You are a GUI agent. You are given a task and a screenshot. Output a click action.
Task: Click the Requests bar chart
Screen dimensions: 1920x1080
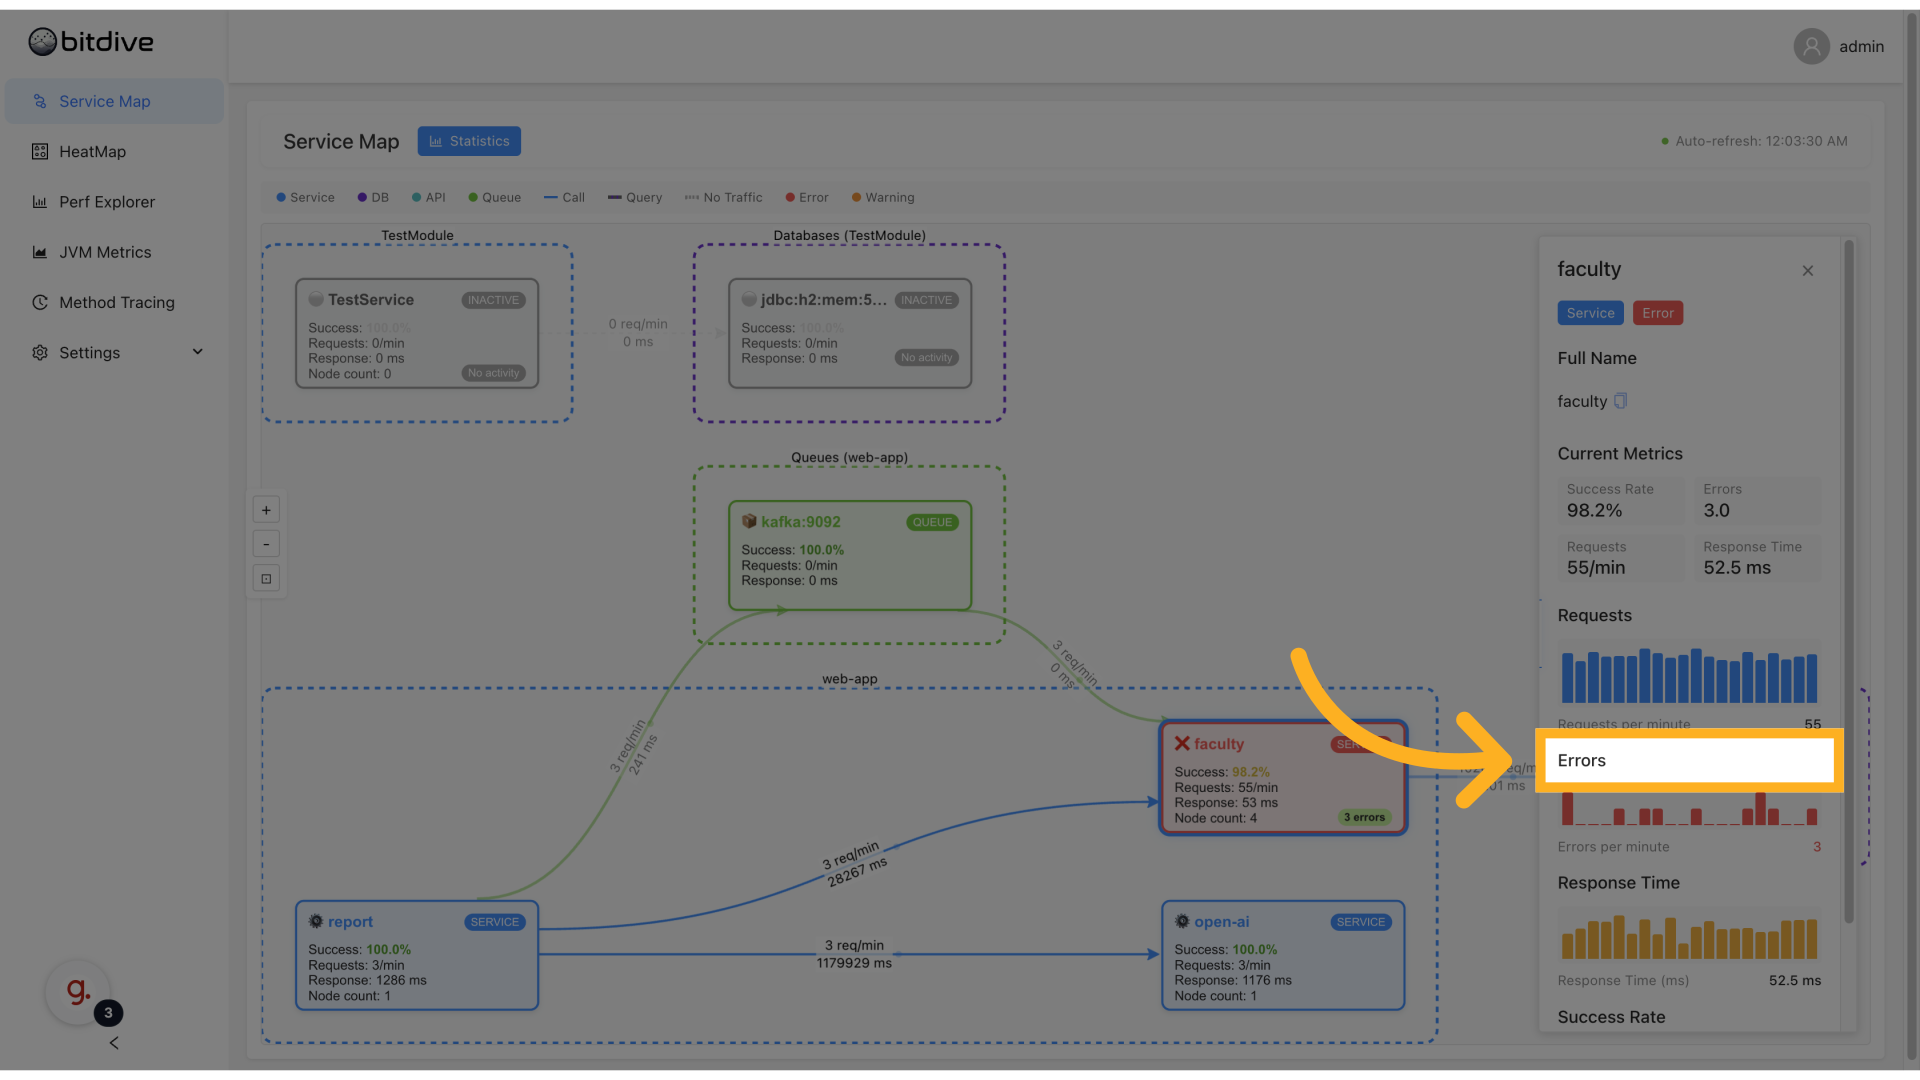coord(1689,676)
